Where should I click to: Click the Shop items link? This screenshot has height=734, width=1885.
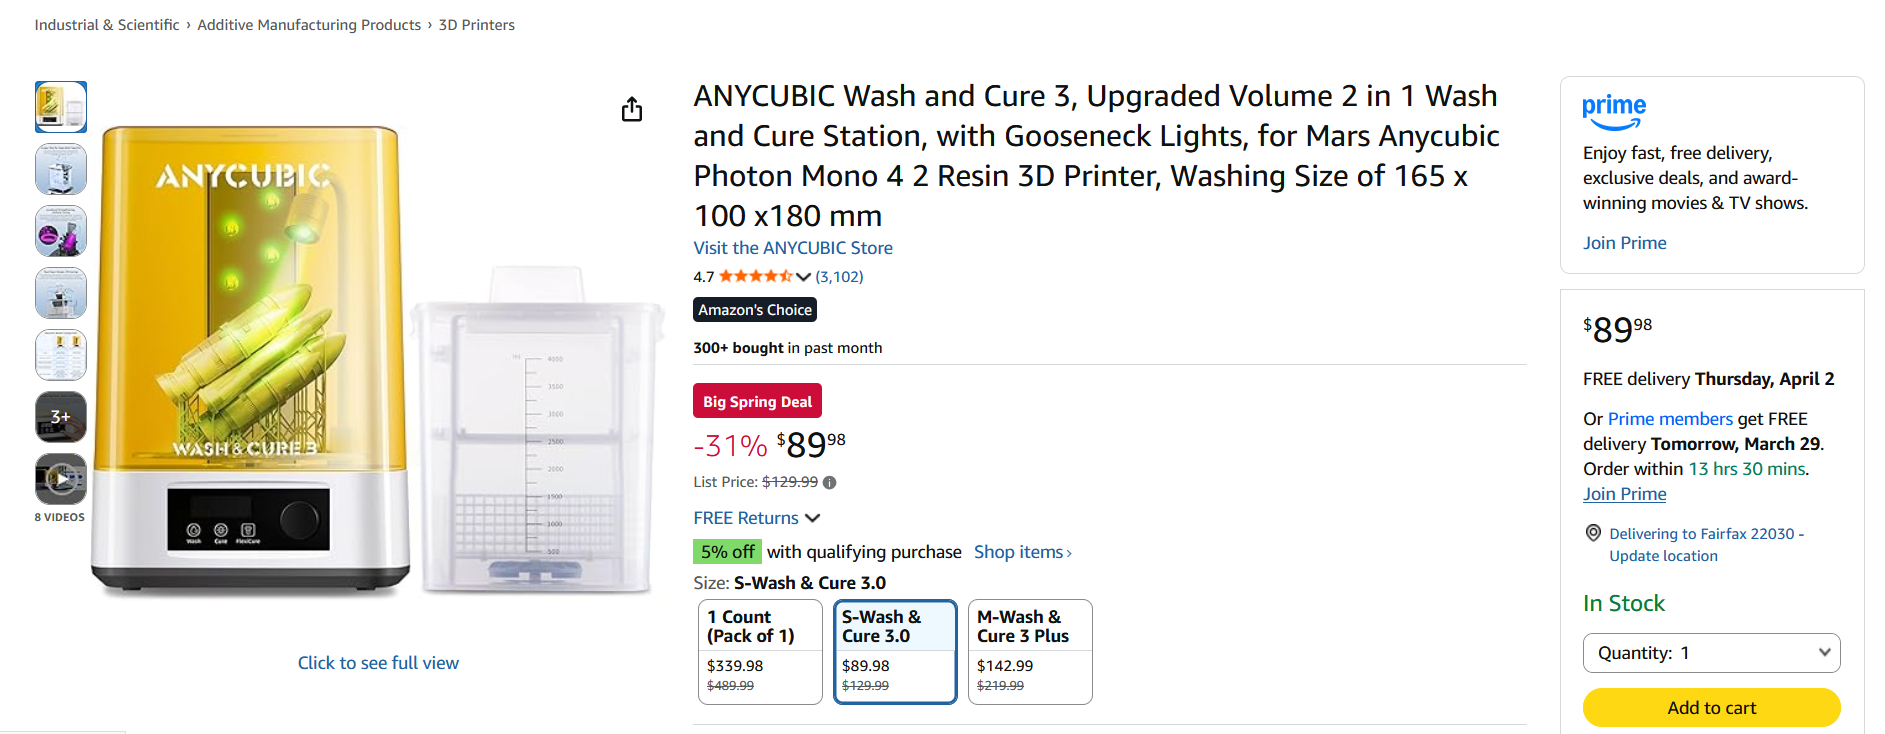tap(1022, 552)
